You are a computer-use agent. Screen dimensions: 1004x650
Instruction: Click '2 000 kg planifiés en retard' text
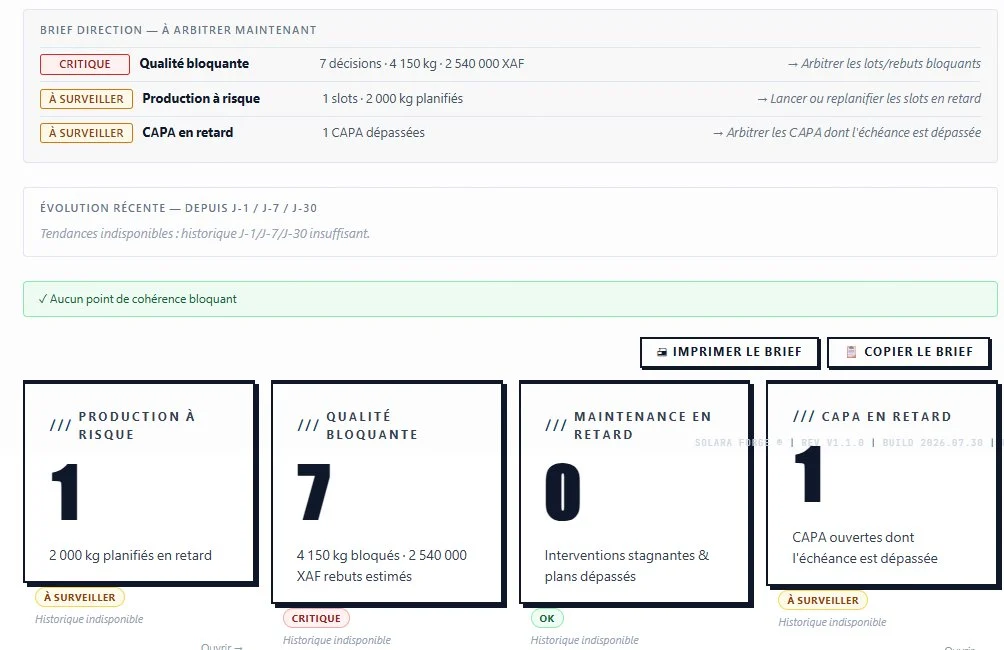(x=131, y=555)
